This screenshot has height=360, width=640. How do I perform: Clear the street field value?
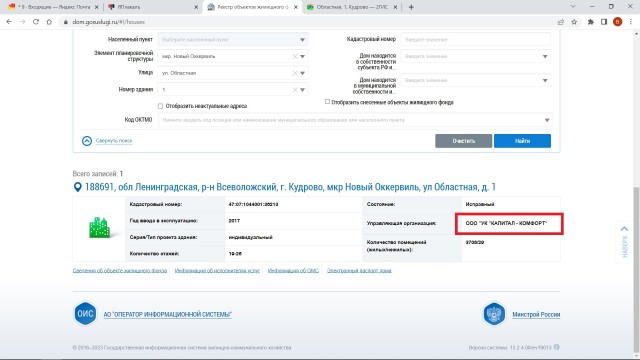295,73
